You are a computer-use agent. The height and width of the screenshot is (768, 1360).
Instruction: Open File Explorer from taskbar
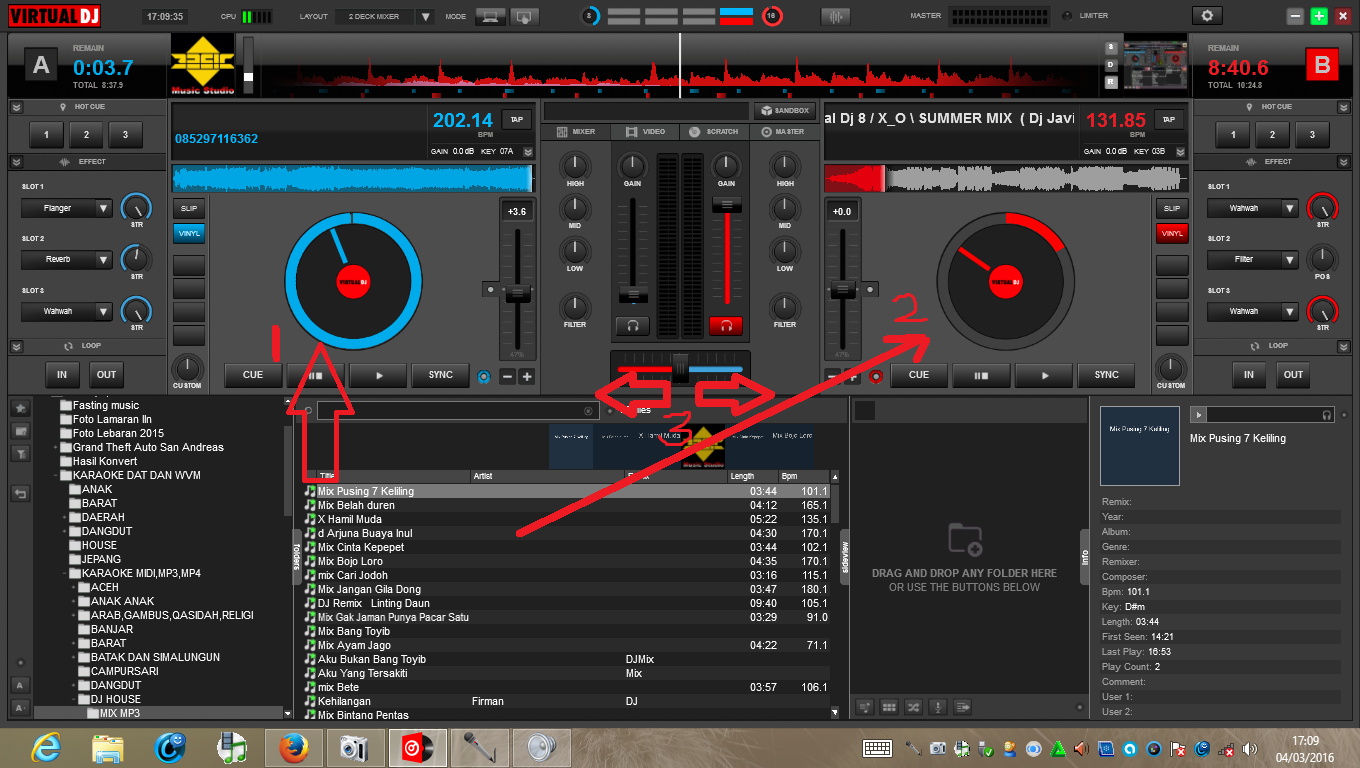[x=108, y=747]
